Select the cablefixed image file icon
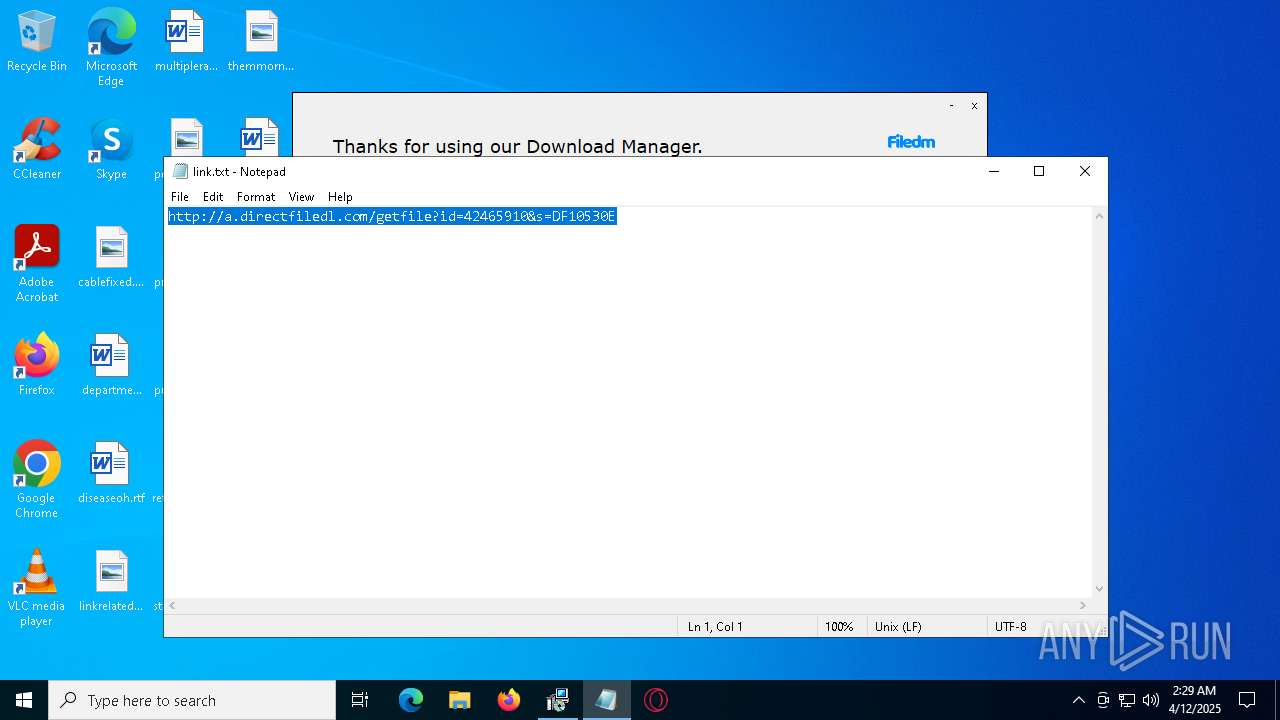The height and width of the screenshot is (720, 1280). (111, 258)
